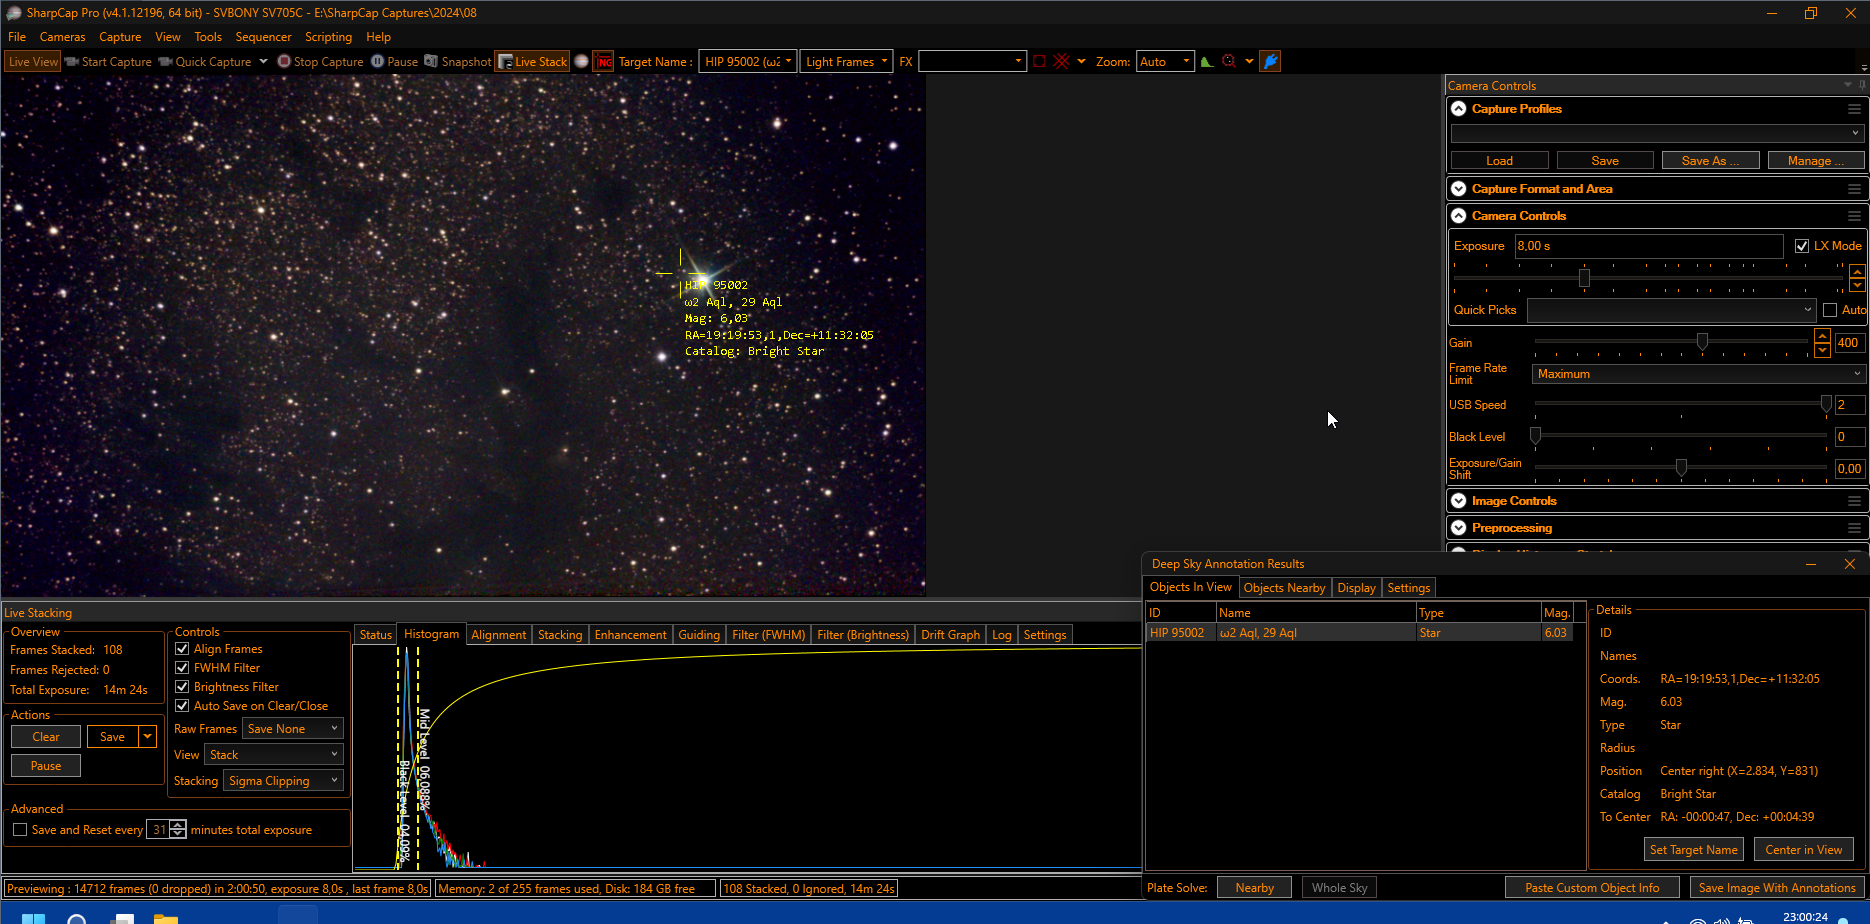
Task: Click the Gain slider handle
Action: (x=1702, y=342)
